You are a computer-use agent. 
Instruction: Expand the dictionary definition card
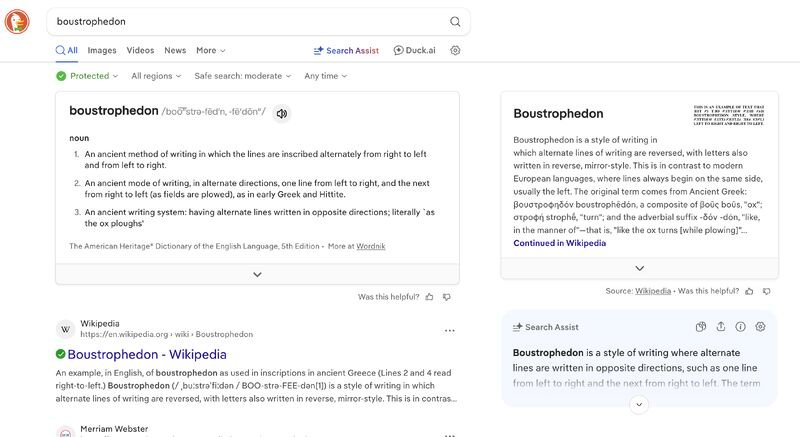pos(257,274)
